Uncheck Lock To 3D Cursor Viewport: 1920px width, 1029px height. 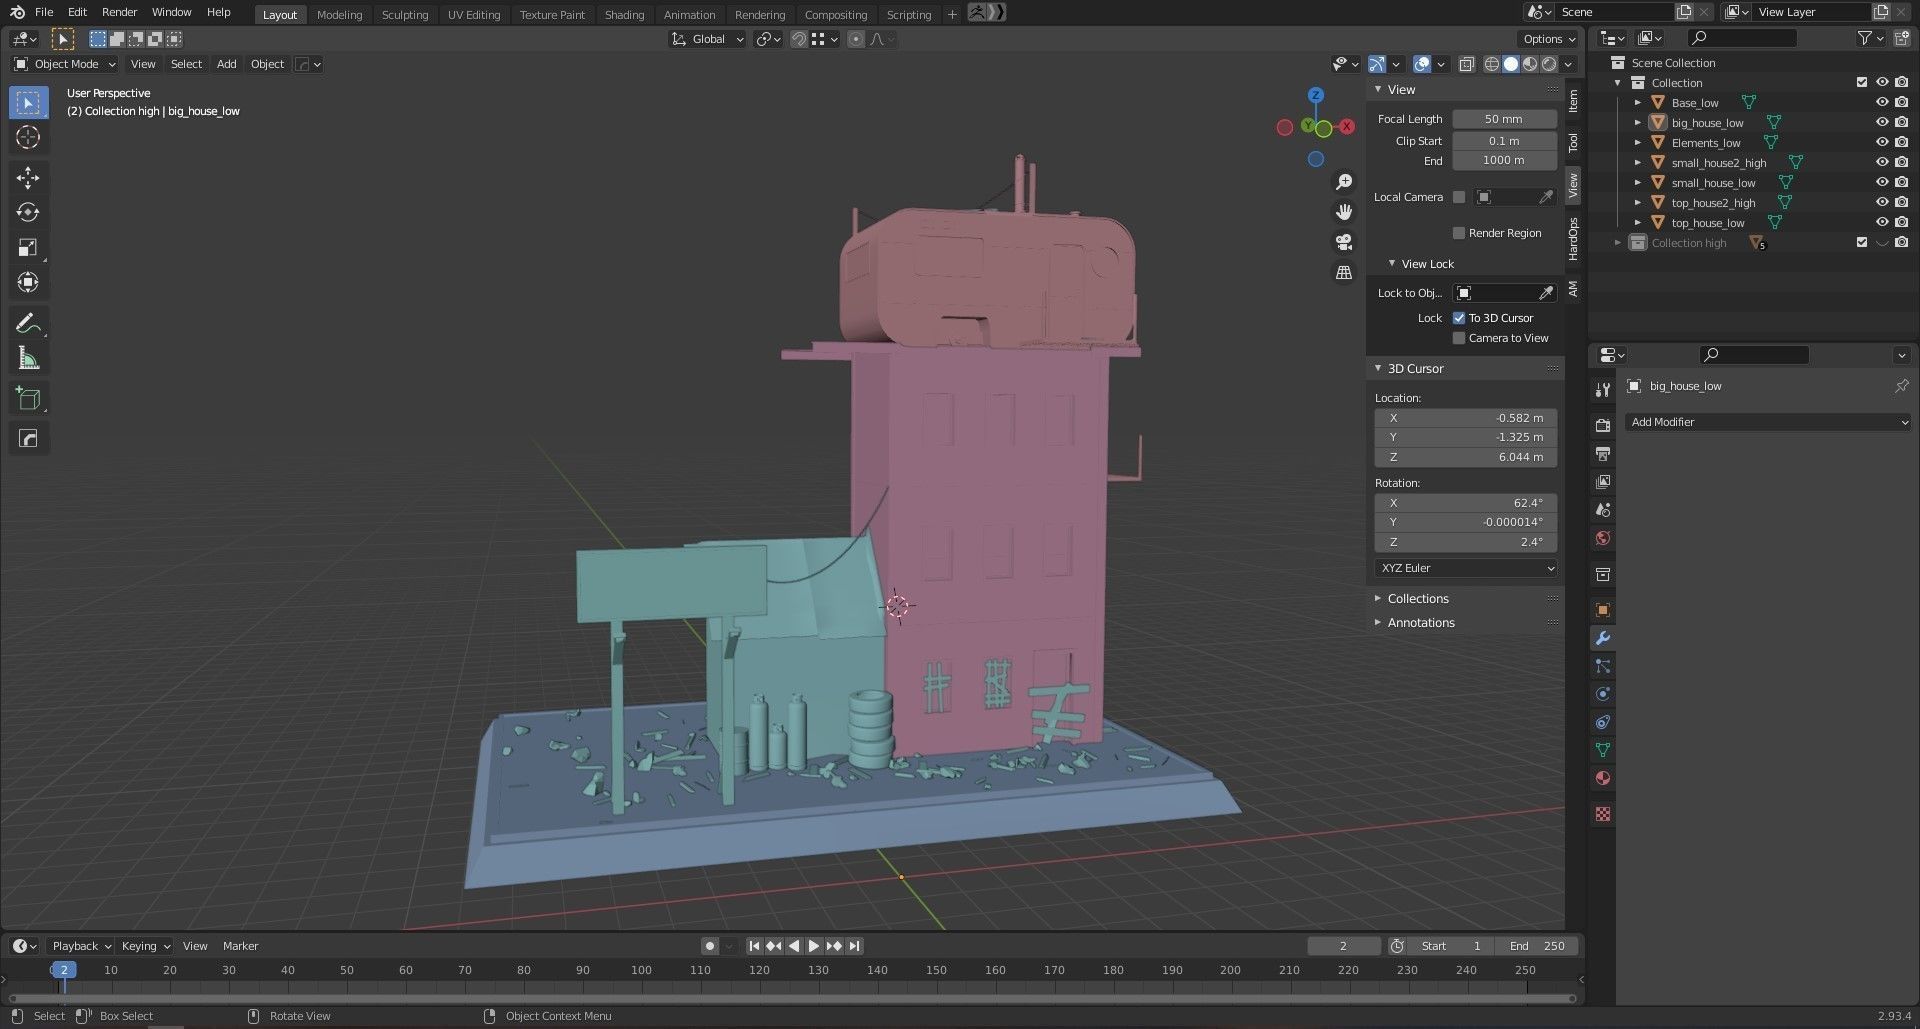click(x=1459, y=318)
